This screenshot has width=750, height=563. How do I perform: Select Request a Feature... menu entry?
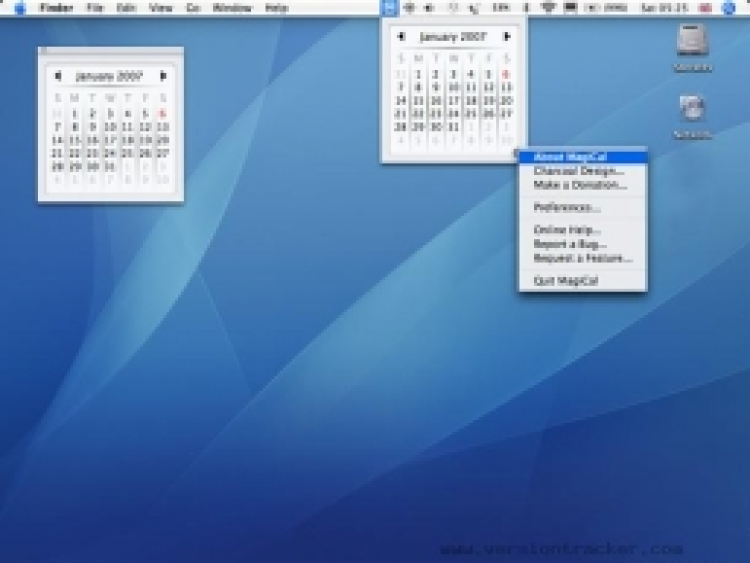(583, 258)
